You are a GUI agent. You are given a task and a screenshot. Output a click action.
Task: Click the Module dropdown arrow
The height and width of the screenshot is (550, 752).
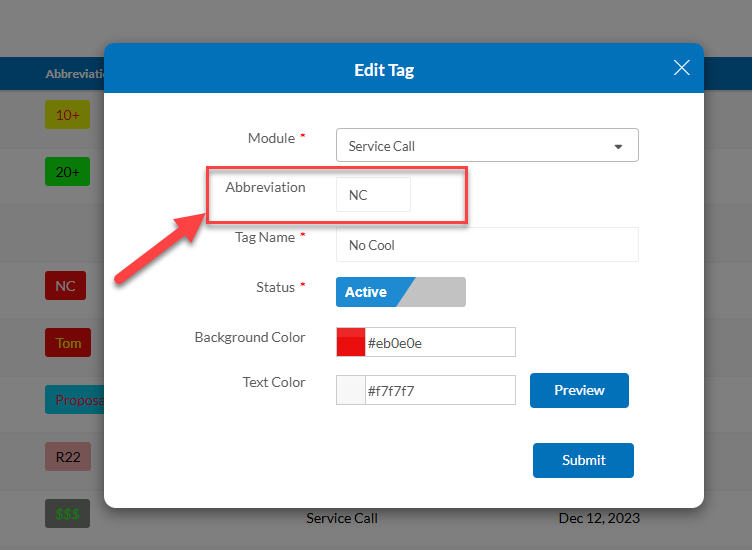coord(619,146)
